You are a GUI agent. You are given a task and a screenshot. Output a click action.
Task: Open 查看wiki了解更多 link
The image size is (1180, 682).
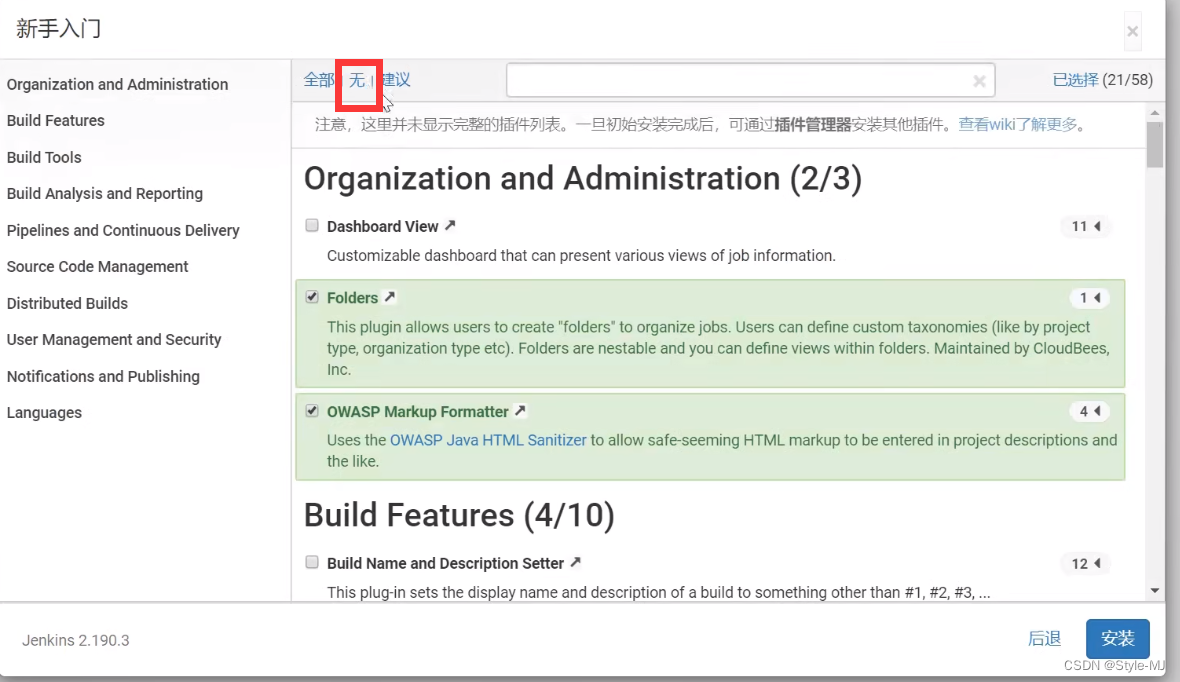pos(1017,124)
